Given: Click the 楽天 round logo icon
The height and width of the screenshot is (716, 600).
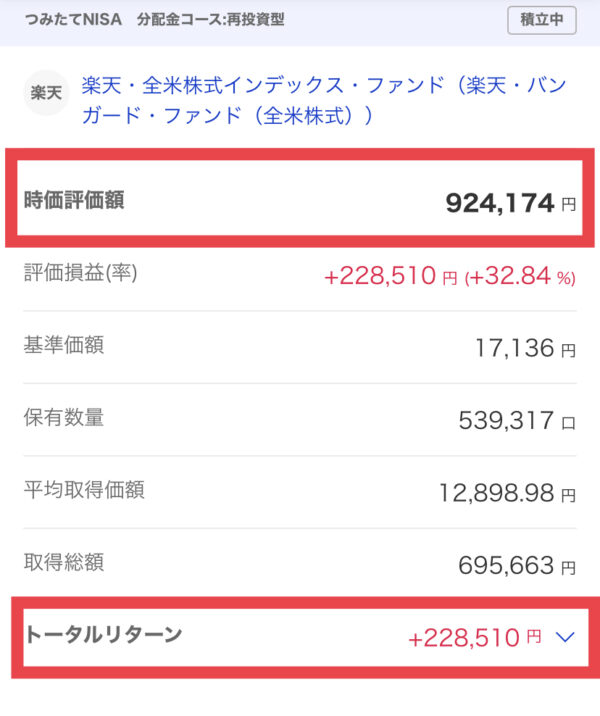Looking at the screenshot, I should coord(46,93).
